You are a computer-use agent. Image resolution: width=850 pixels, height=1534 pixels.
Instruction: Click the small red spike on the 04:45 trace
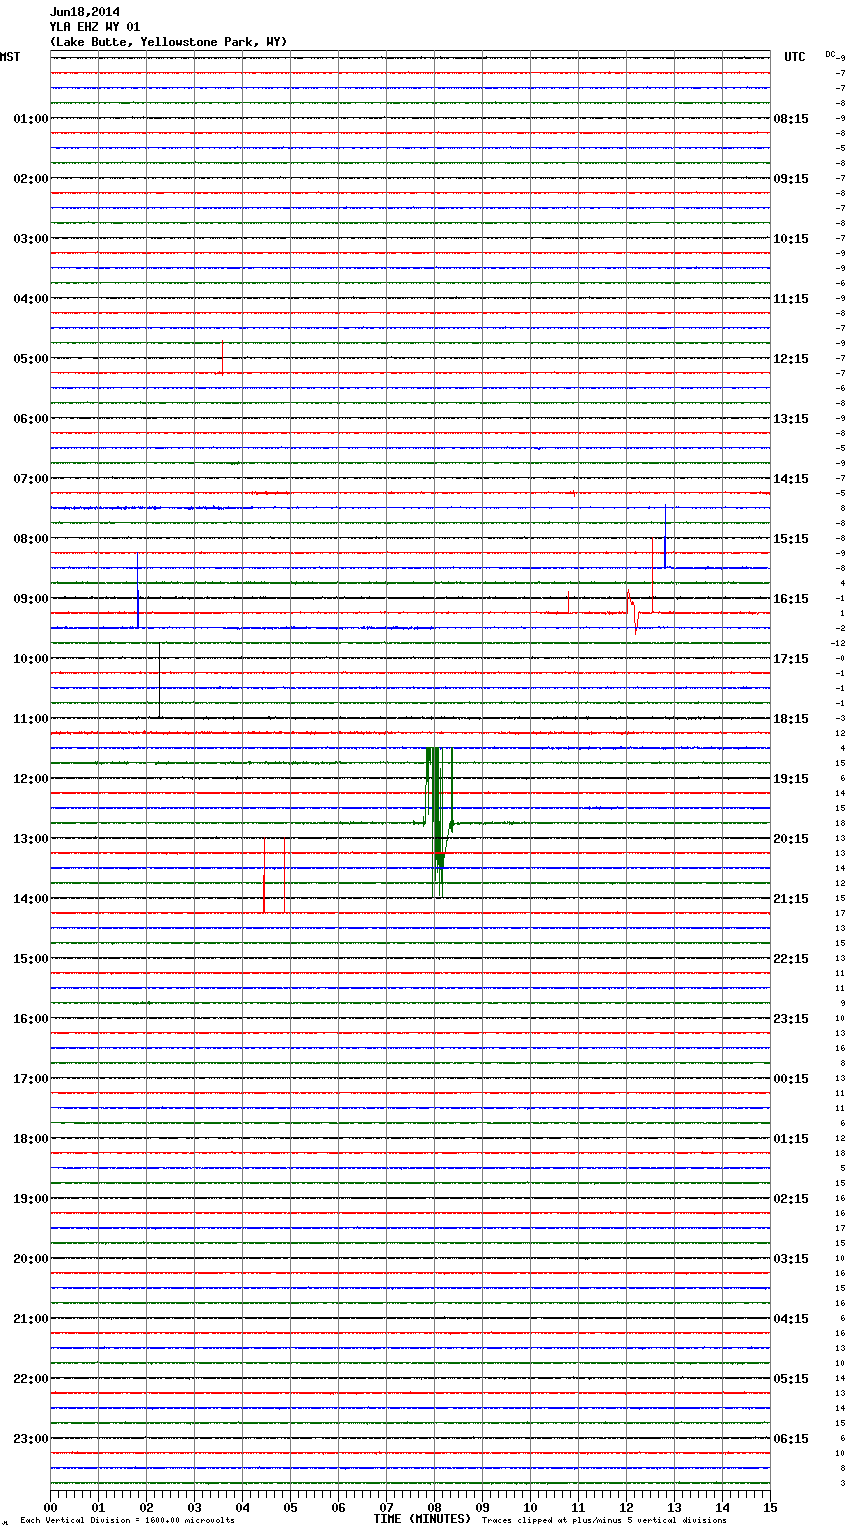point(222,357)
